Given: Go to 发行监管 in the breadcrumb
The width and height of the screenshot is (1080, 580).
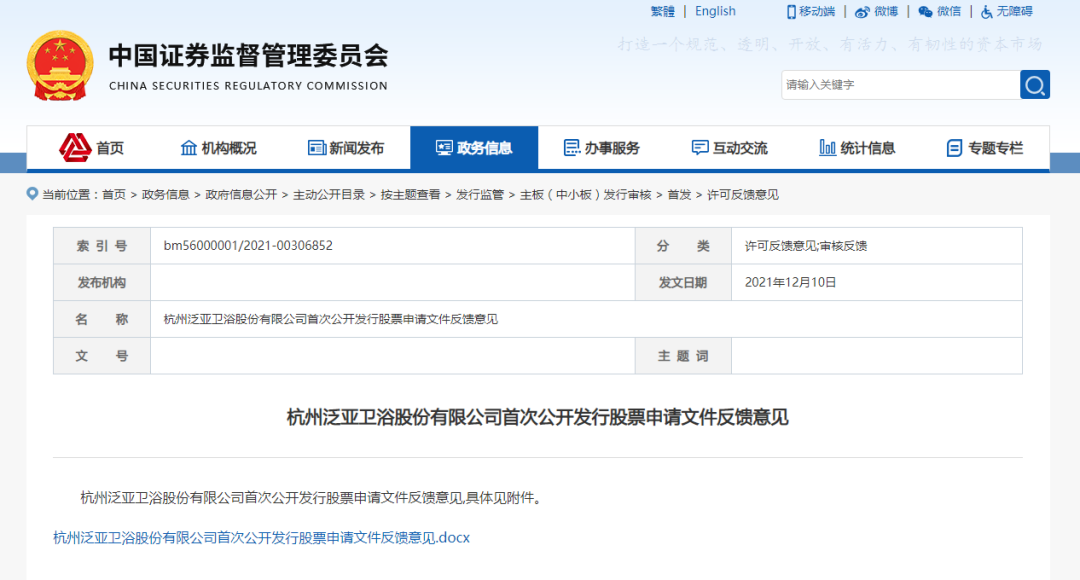Looking at the screenshot, I should 480,195.
